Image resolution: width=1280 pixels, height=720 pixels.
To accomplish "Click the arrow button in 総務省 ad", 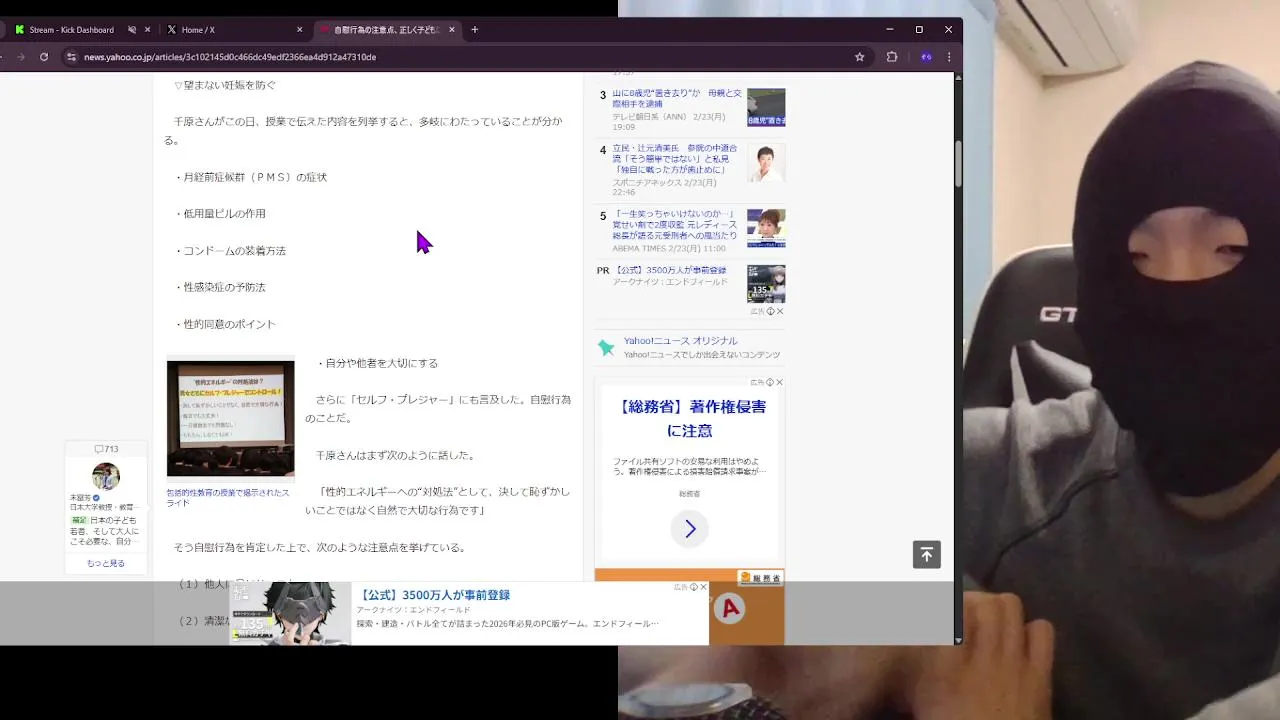I will pyautogui.click(x=690, y=529).
